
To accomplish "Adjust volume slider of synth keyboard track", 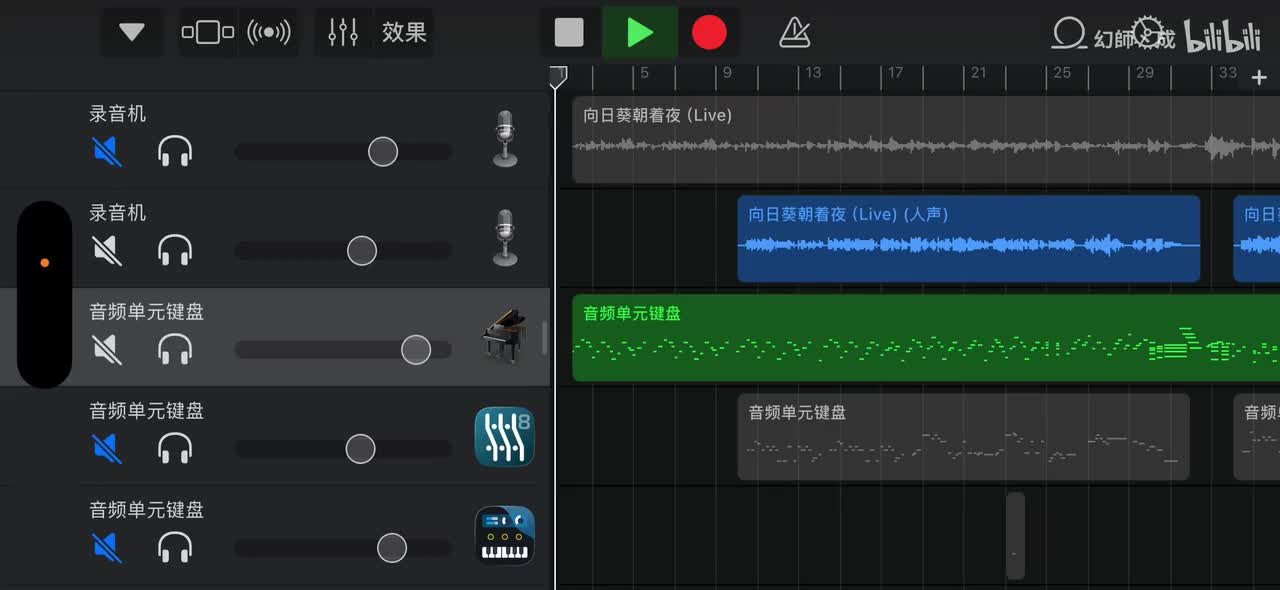I will [392, 547].
